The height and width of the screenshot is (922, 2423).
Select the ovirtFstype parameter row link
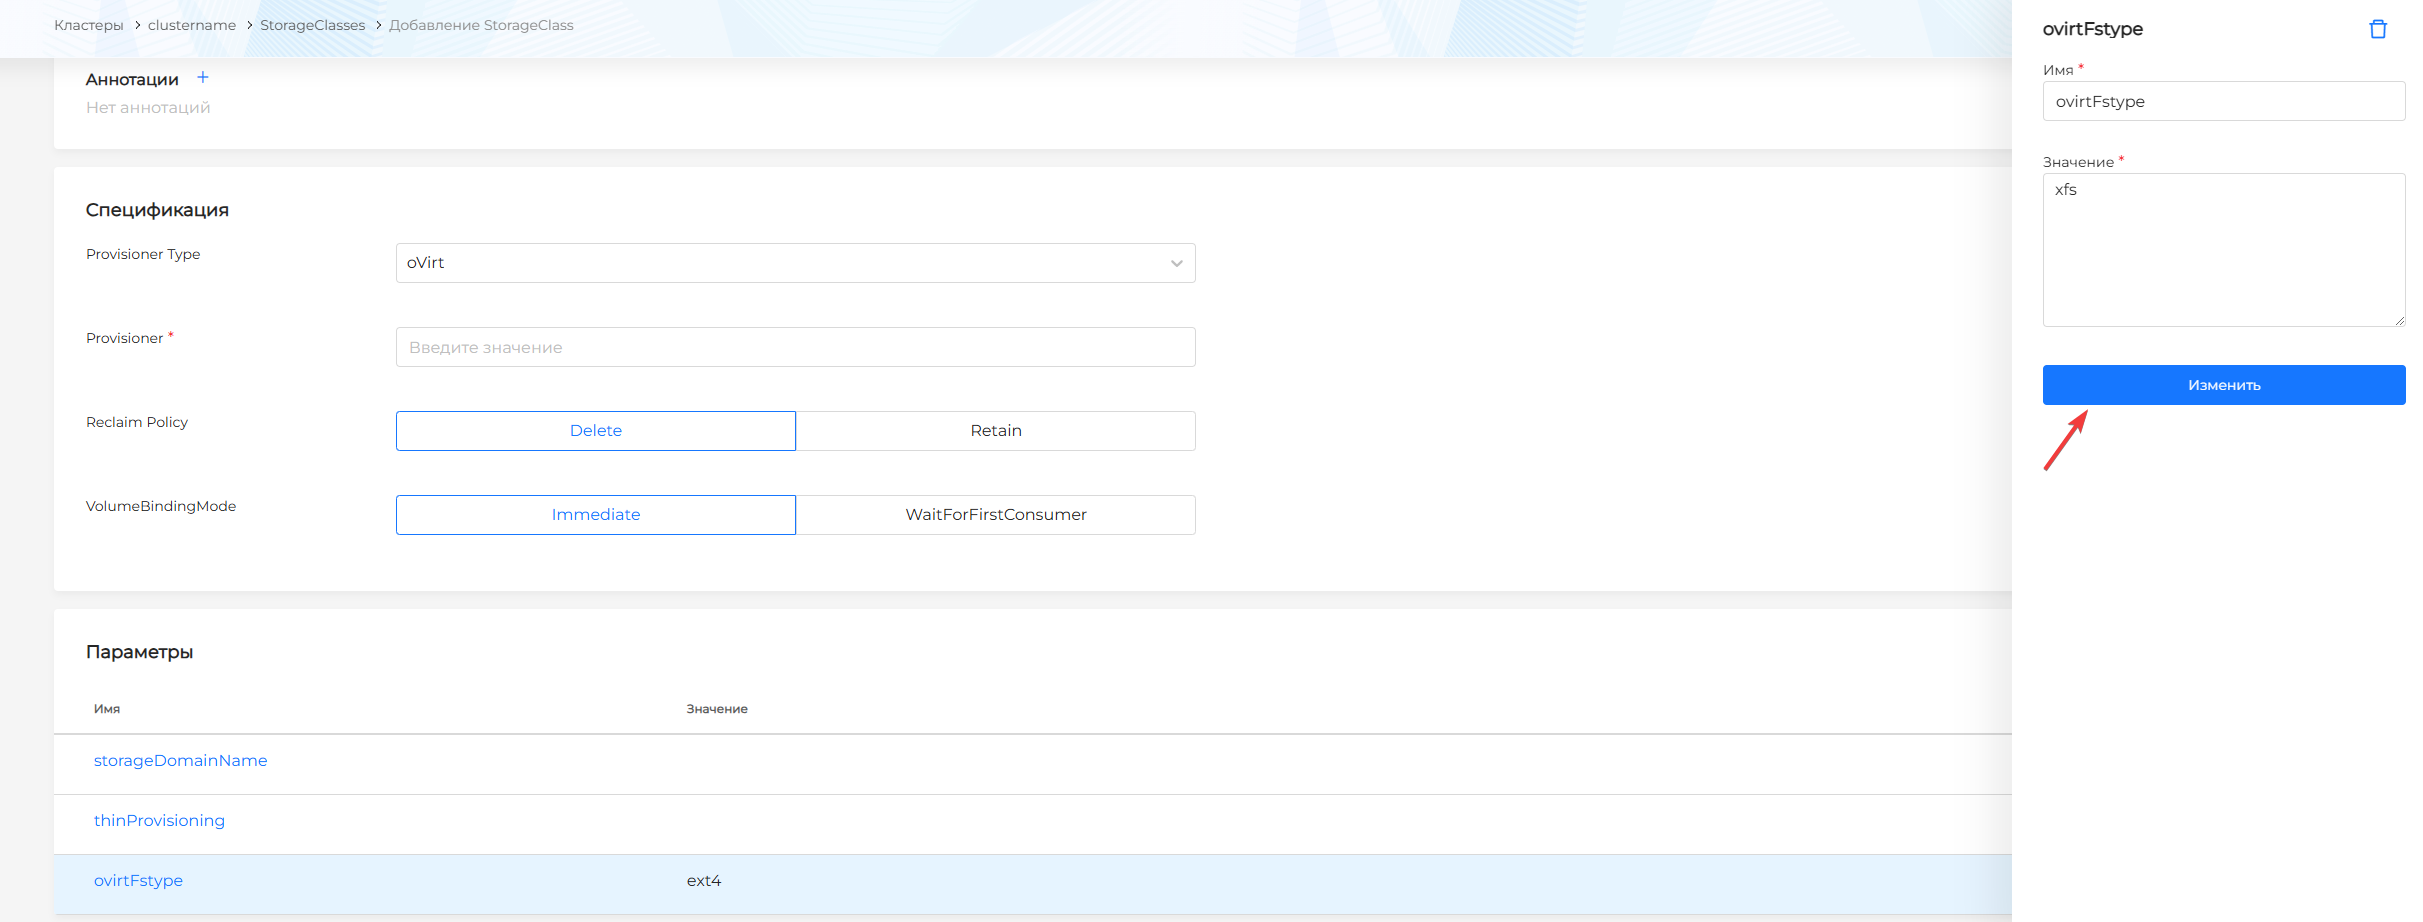tap(138, 881)
